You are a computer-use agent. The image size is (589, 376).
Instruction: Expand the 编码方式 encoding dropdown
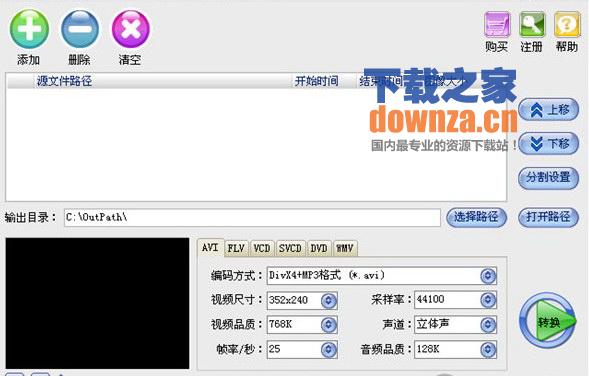click(488, 276)
